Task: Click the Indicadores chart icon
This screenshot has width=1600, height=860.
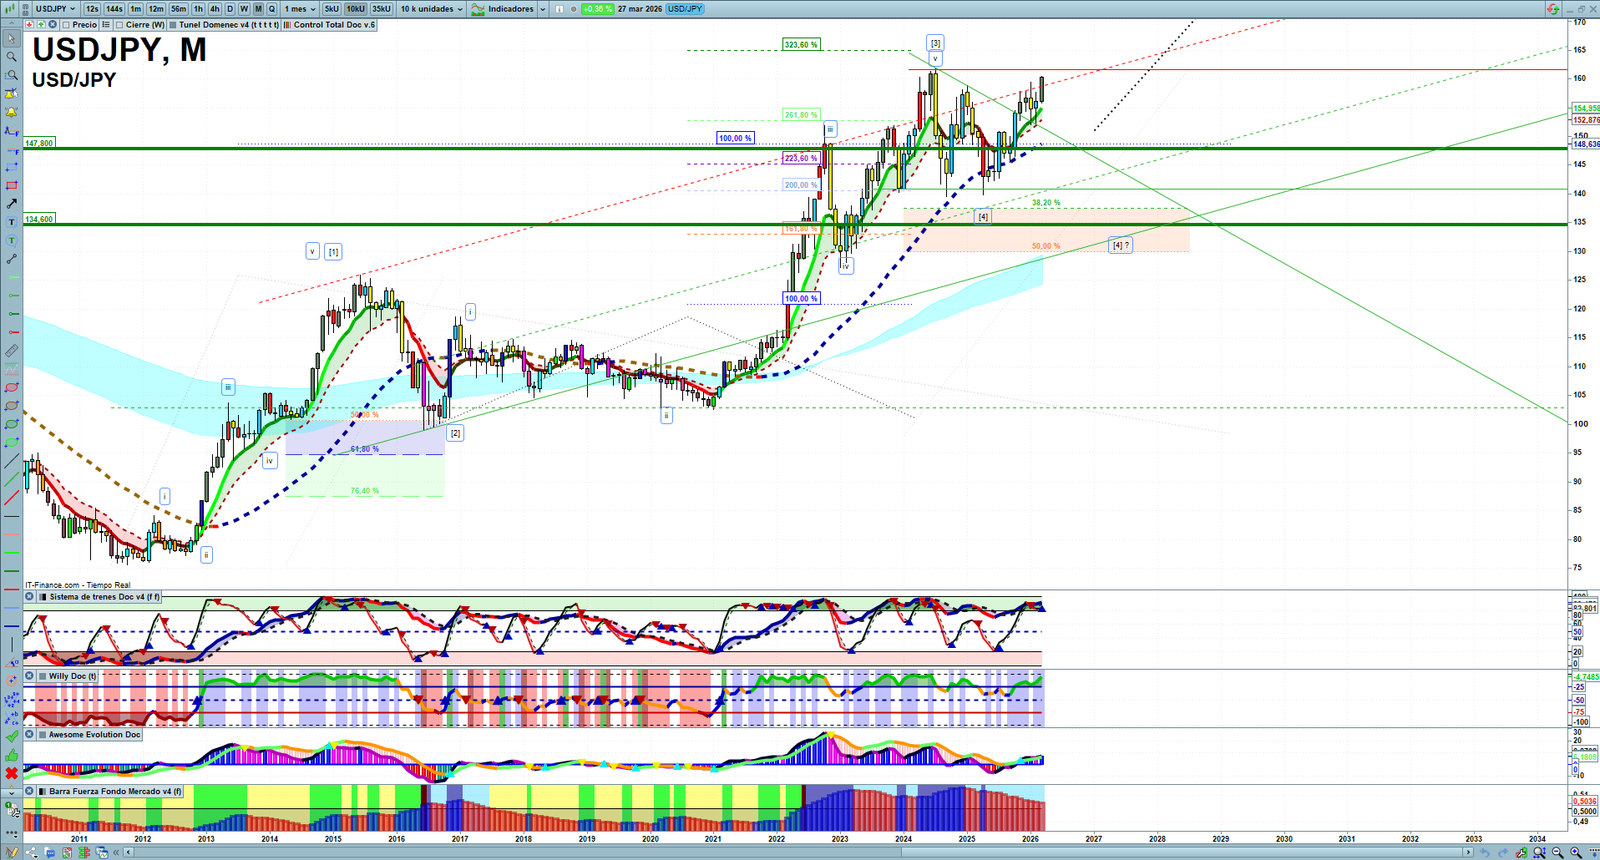Action: [478, 9]
